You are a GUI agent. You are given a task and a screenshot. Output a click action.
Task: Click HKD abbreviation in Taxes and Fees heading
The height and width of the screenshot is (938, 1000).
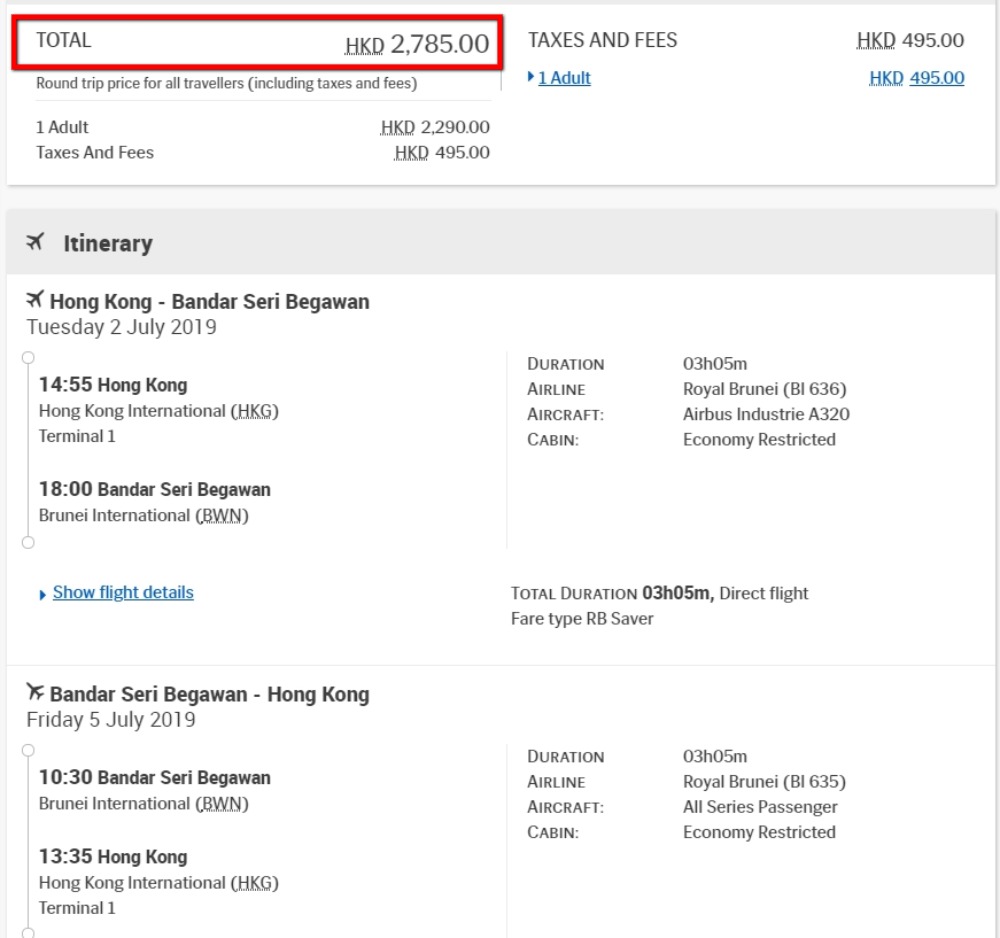coord(876,41)
